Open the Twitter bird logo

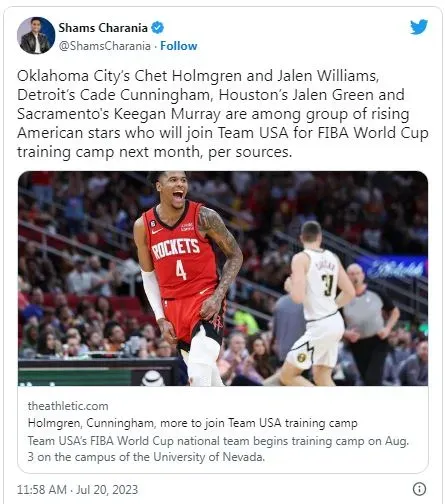click(419, 27)
